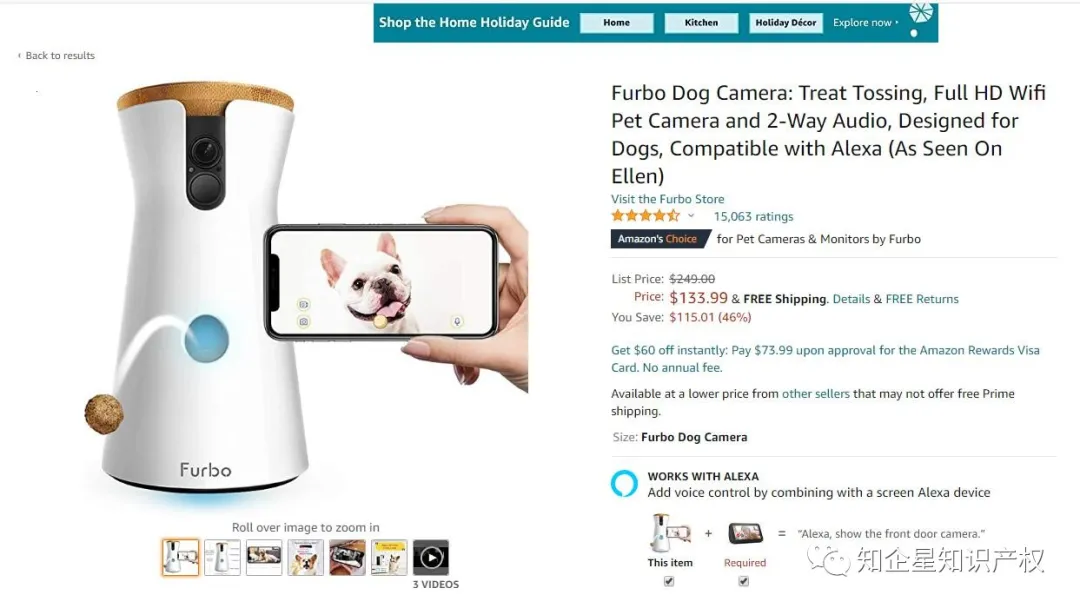This screenshot has width=1080, height=608.
Task: Open the 15,063 ratings link
Action: point(754,216)
